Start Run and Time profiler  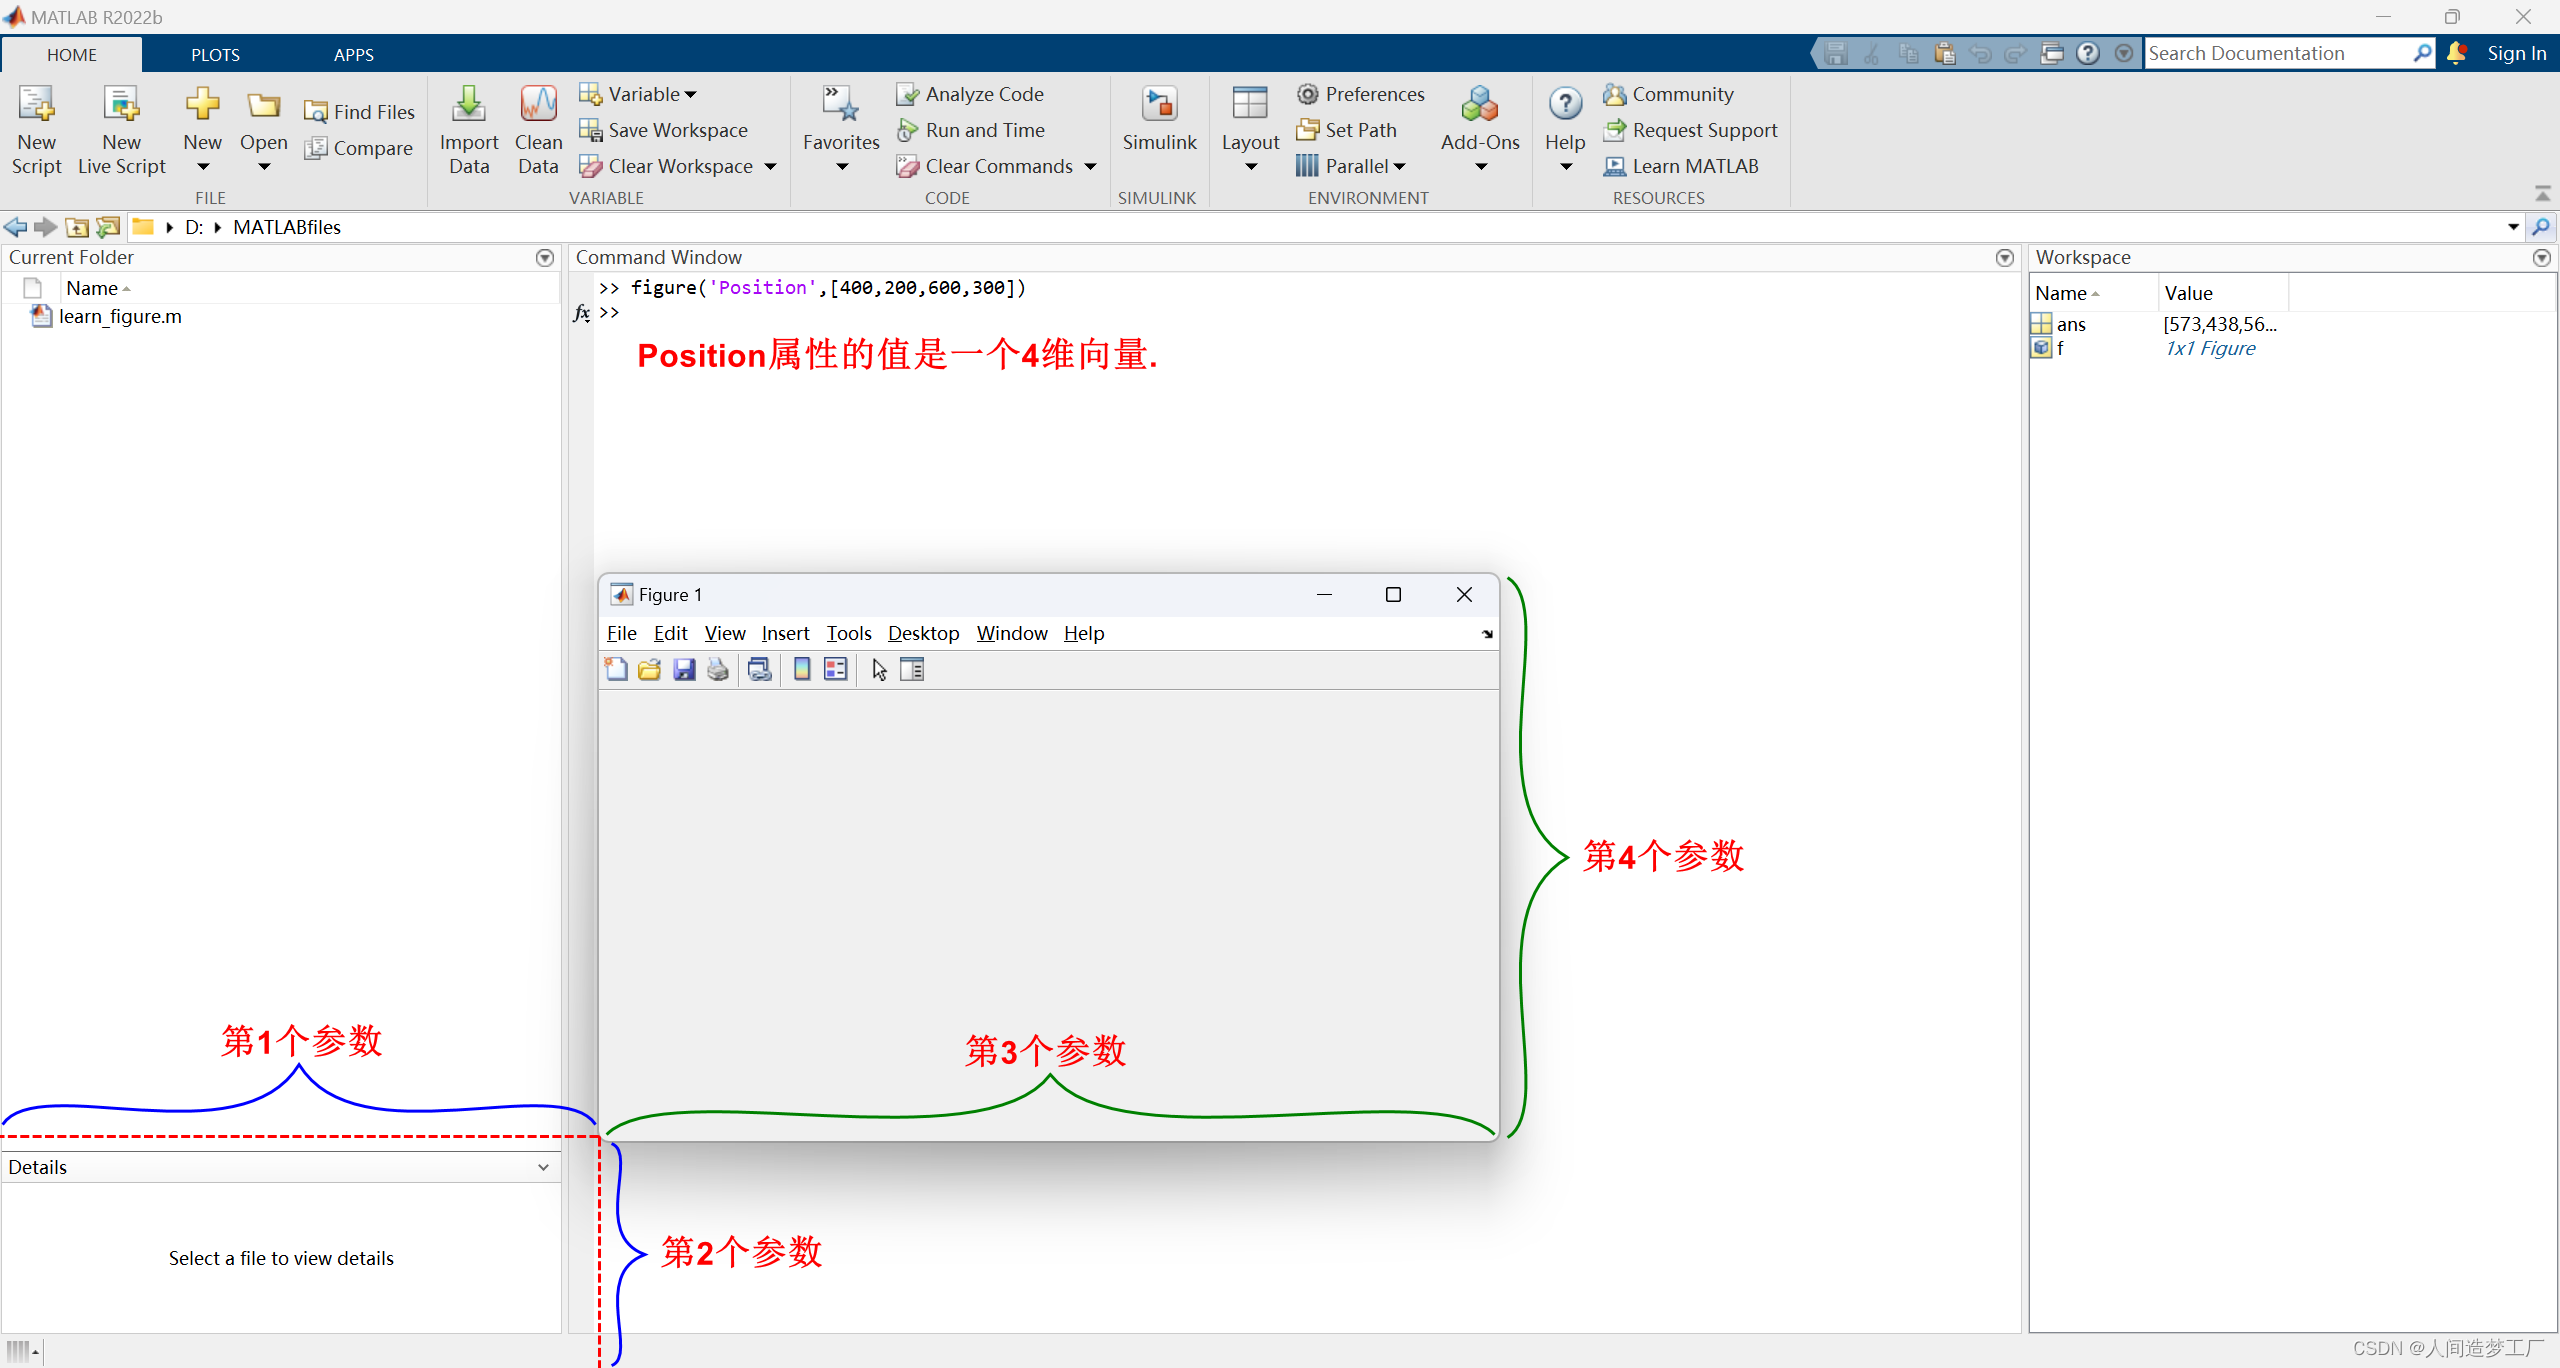971,130
